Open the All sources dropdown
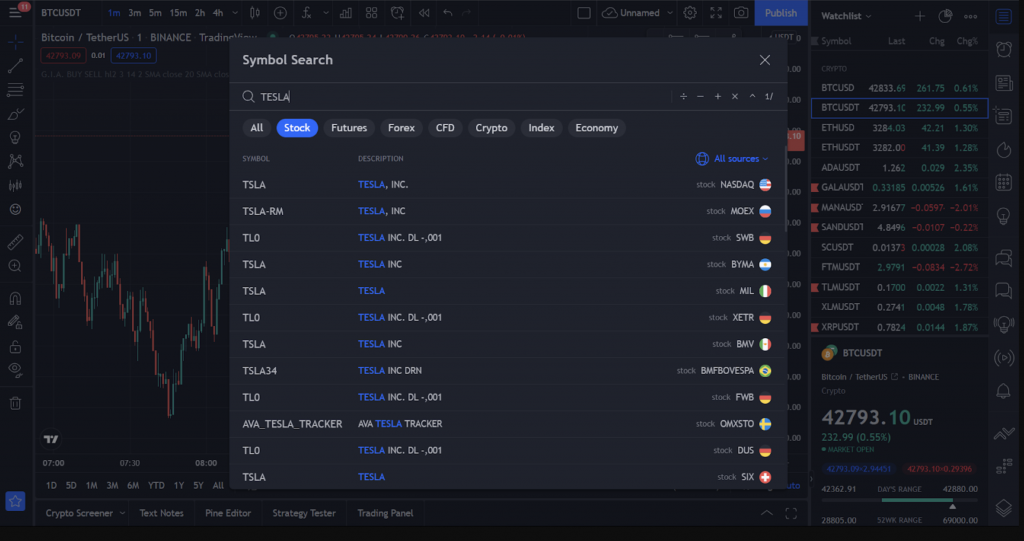Viewport: 1024px width, 541px height. pyautogui.click(x=732, y=159)
